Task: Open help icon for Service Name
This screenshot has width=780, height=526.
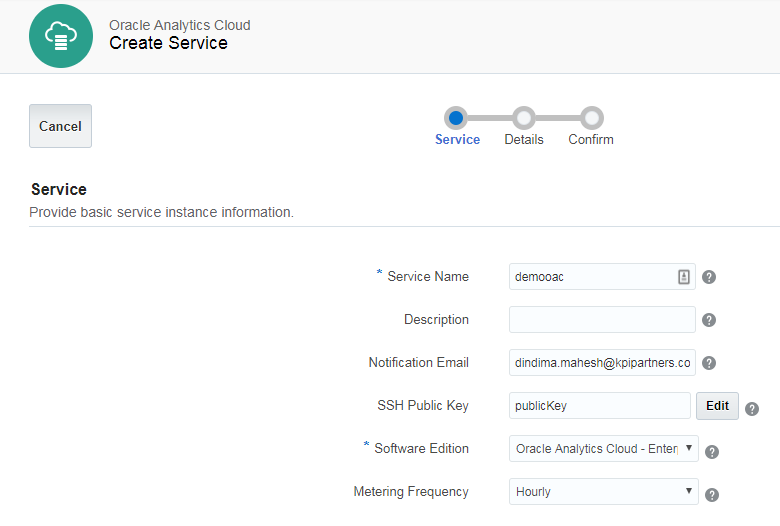Action: pyautogui.click(x=709, y=277)
